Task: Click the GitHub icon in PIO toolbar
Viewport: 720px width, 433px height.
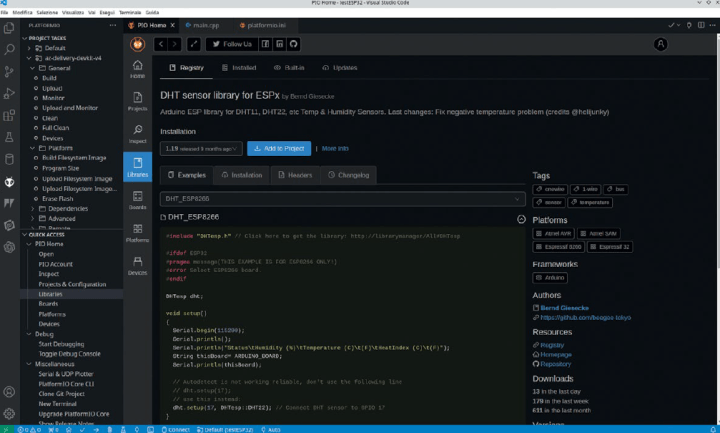Action: click(294, 44)
